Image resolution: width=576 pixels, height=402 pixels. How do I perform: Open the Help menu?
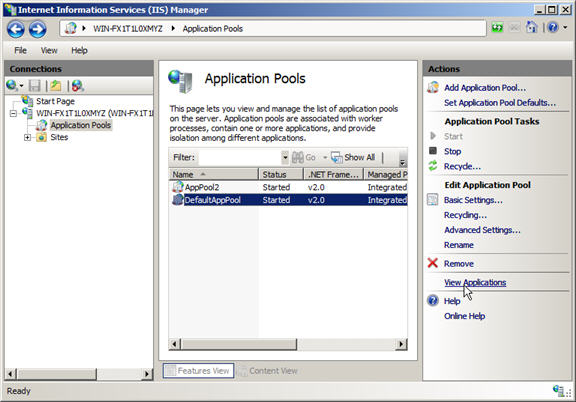point(79,50)
